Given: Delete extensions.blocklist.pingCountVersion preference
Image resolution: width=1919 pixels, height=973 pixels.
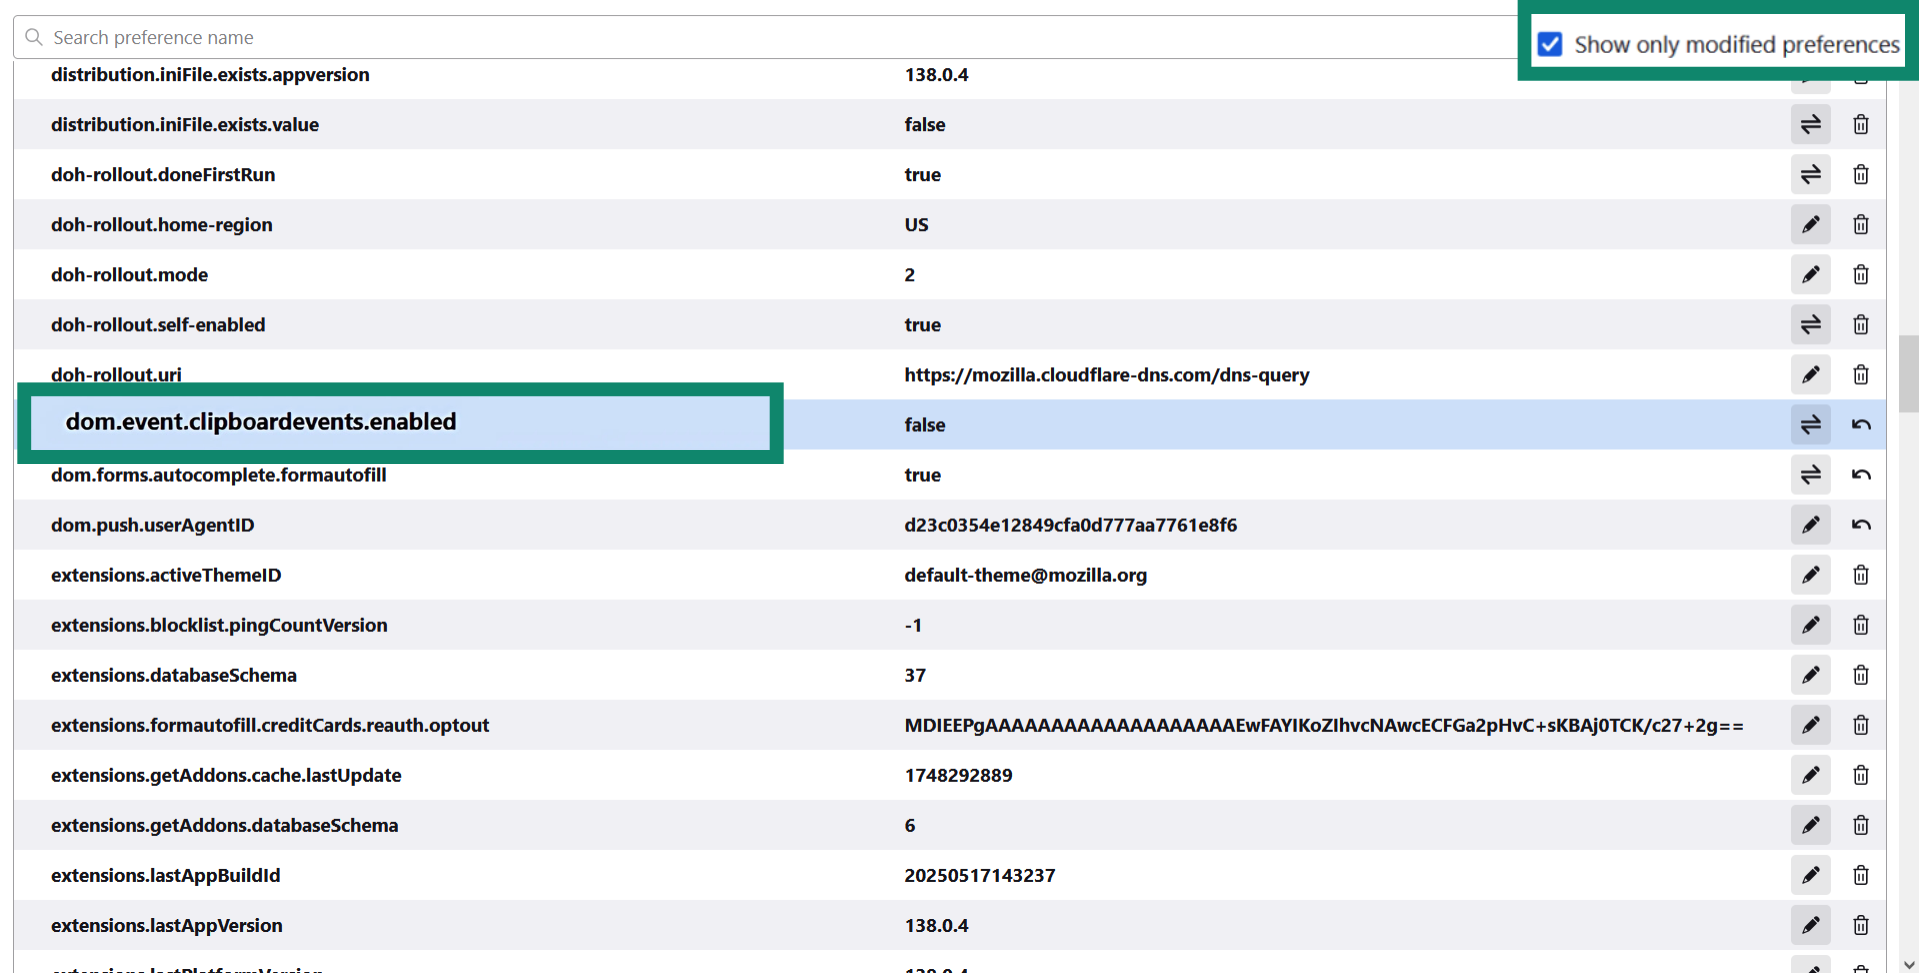Looking at the screenshot, I should 1860,625.
